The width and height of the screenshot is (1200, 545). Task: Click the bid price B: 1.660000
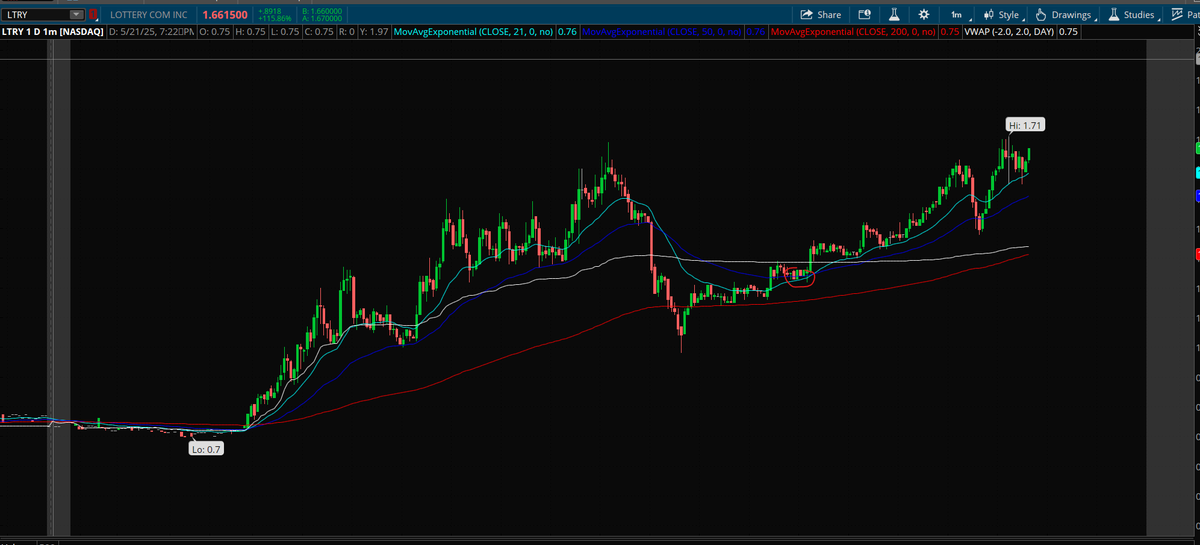322,11
